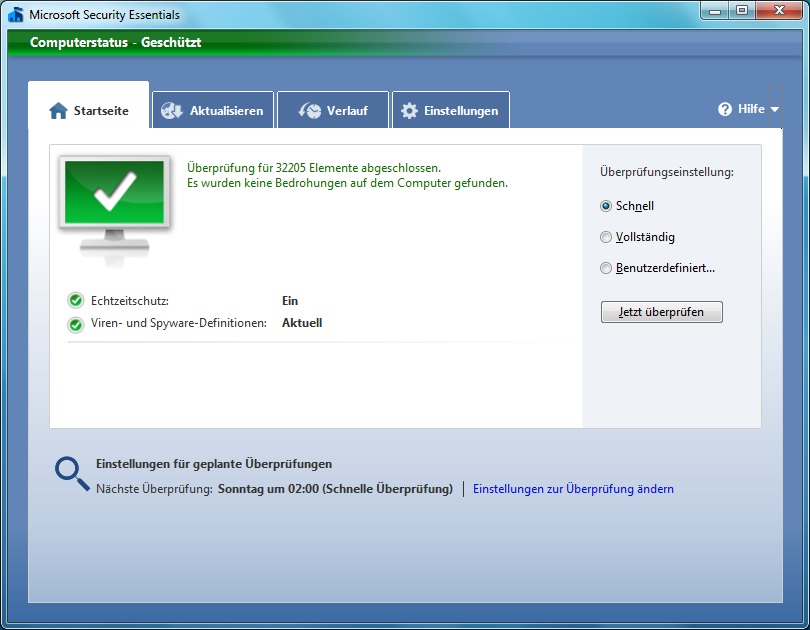Maximize the Security Essentials window
The width and height of the screenshot is (810, 630).
tap(742, 11)
